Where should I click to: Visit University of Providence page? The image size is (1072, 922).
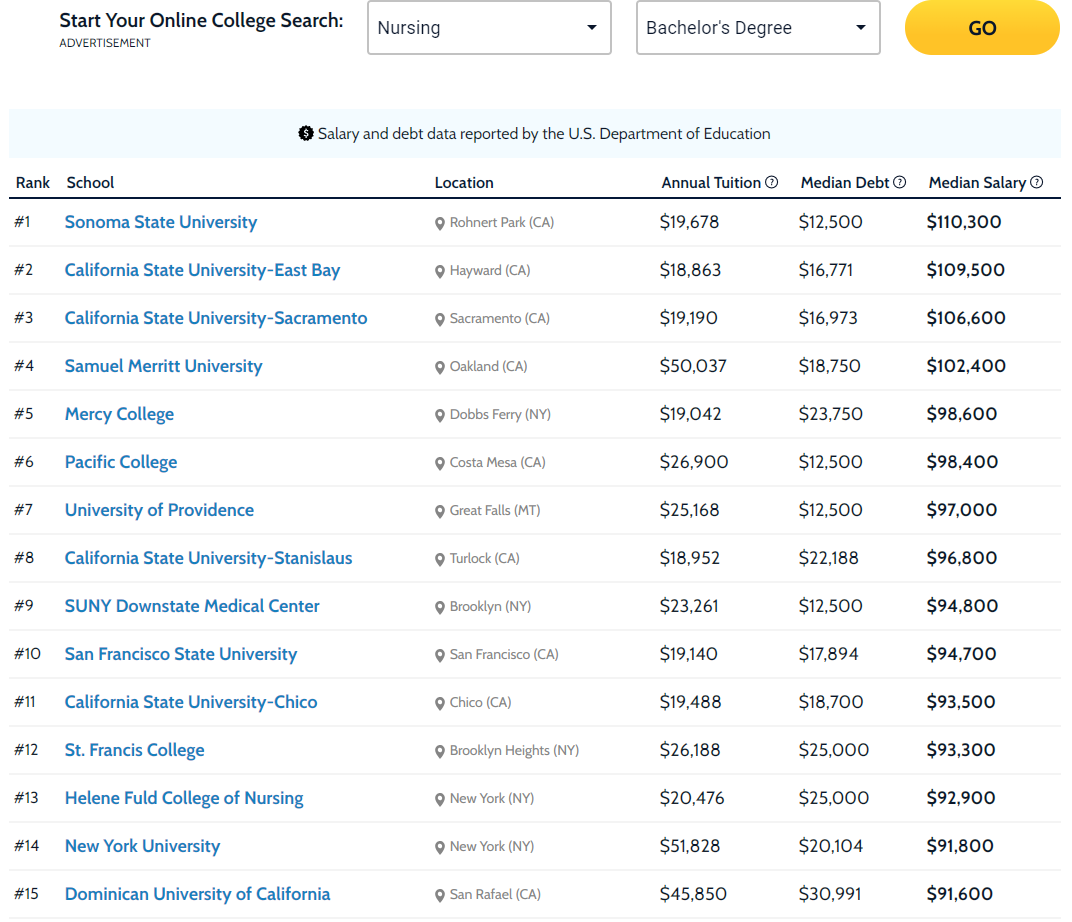point(159,510)
